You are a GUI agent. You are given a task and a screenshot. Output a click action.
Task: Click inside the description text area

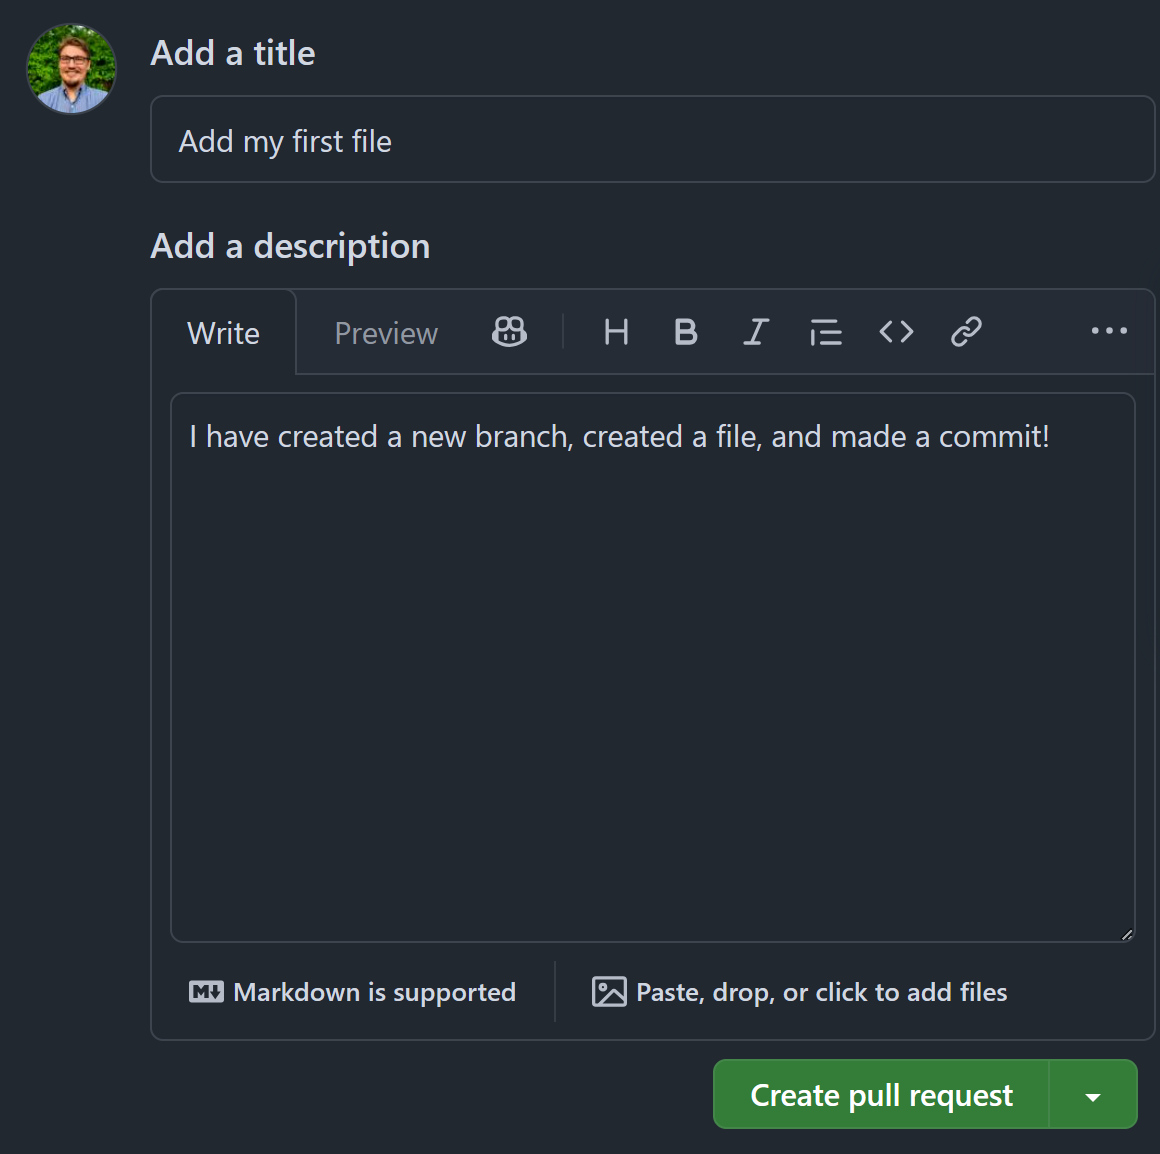point(652,667)
